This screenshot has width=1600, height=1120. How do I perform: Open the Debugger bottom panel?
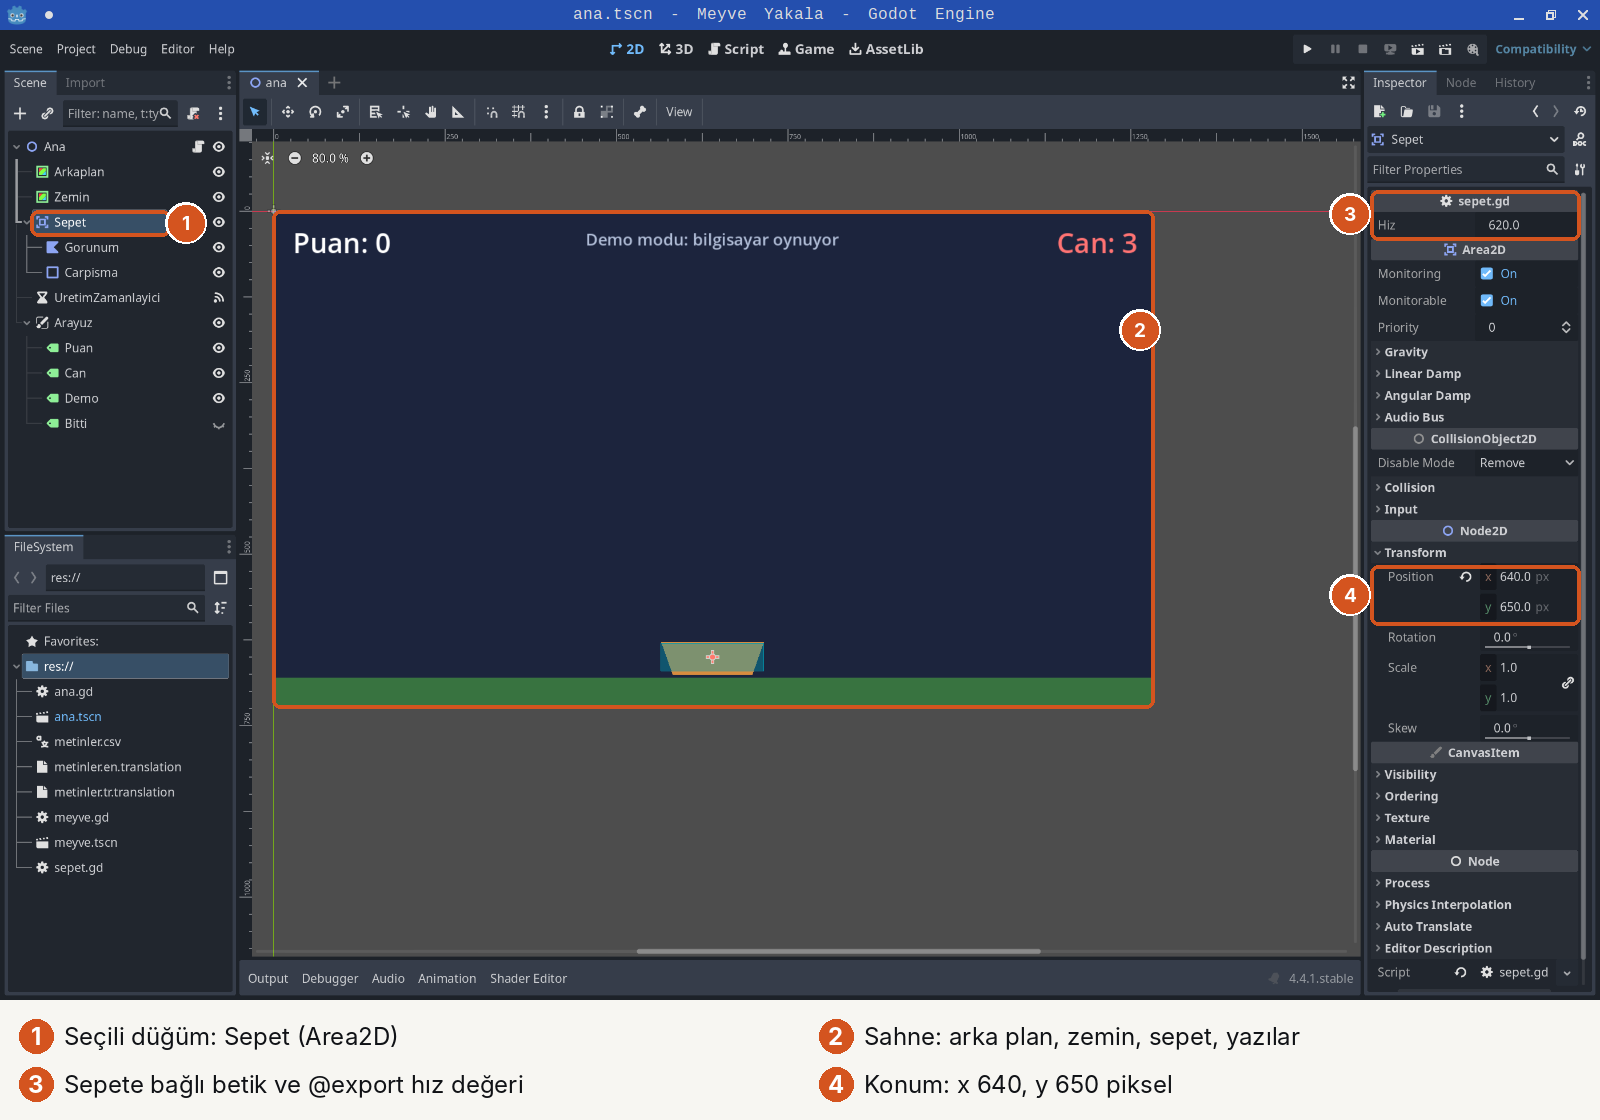[x=330, y=979]
